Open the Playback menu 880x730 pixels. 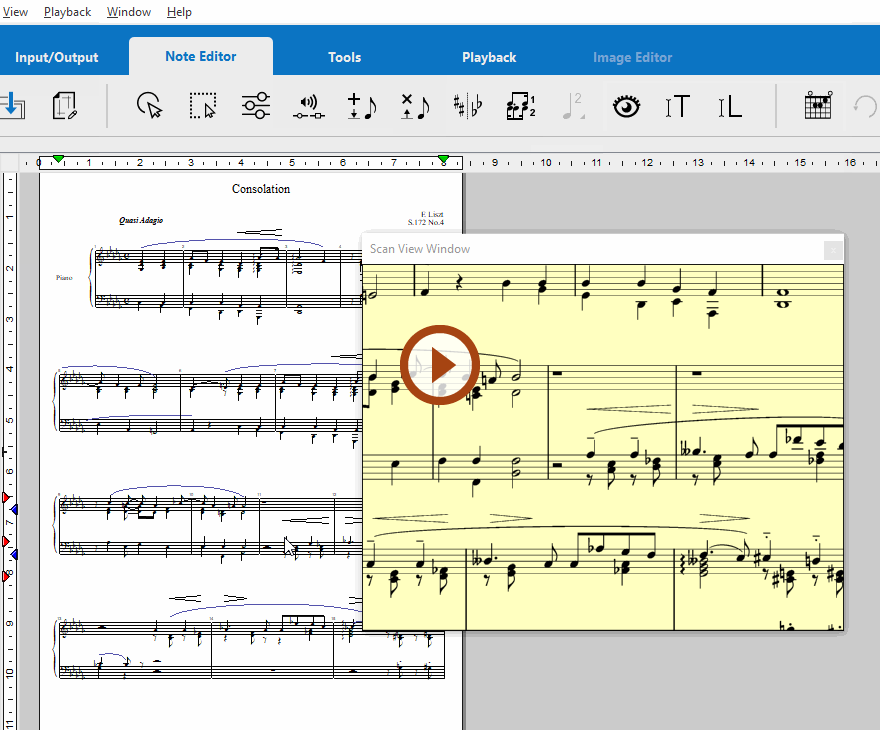[x=67, y=12]
